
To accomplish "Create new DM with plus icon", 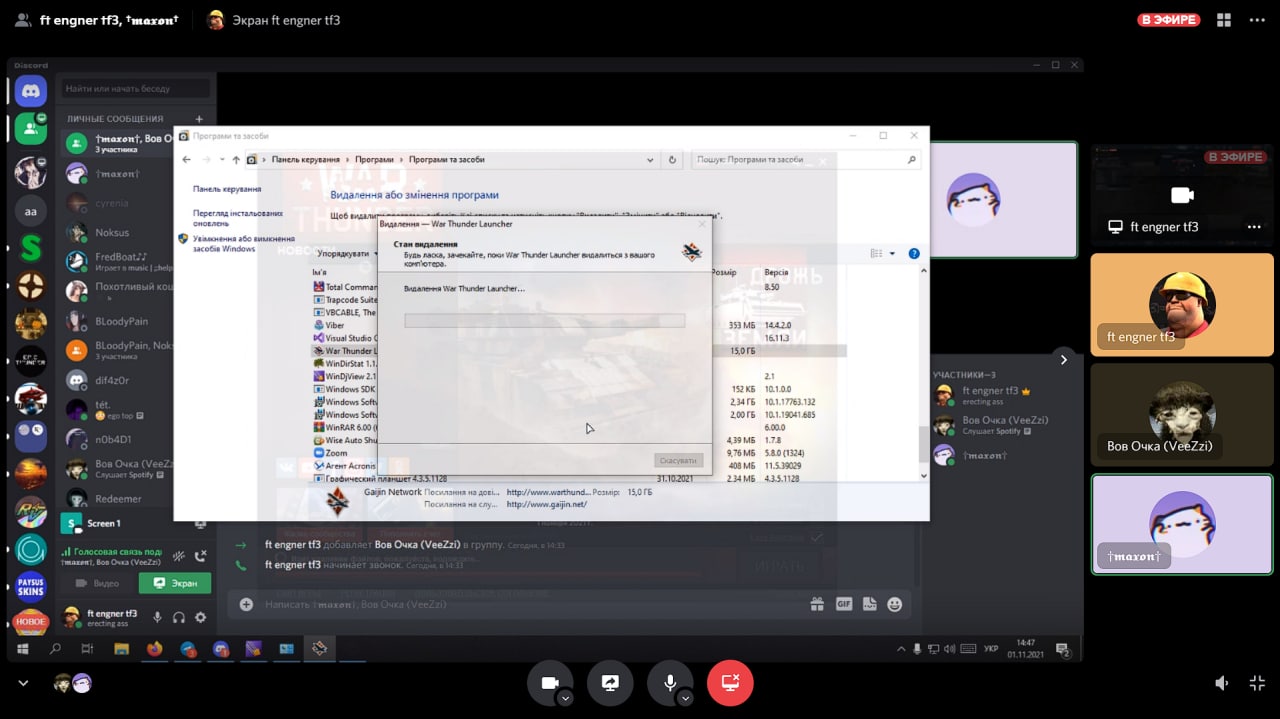I will (200, 119).
